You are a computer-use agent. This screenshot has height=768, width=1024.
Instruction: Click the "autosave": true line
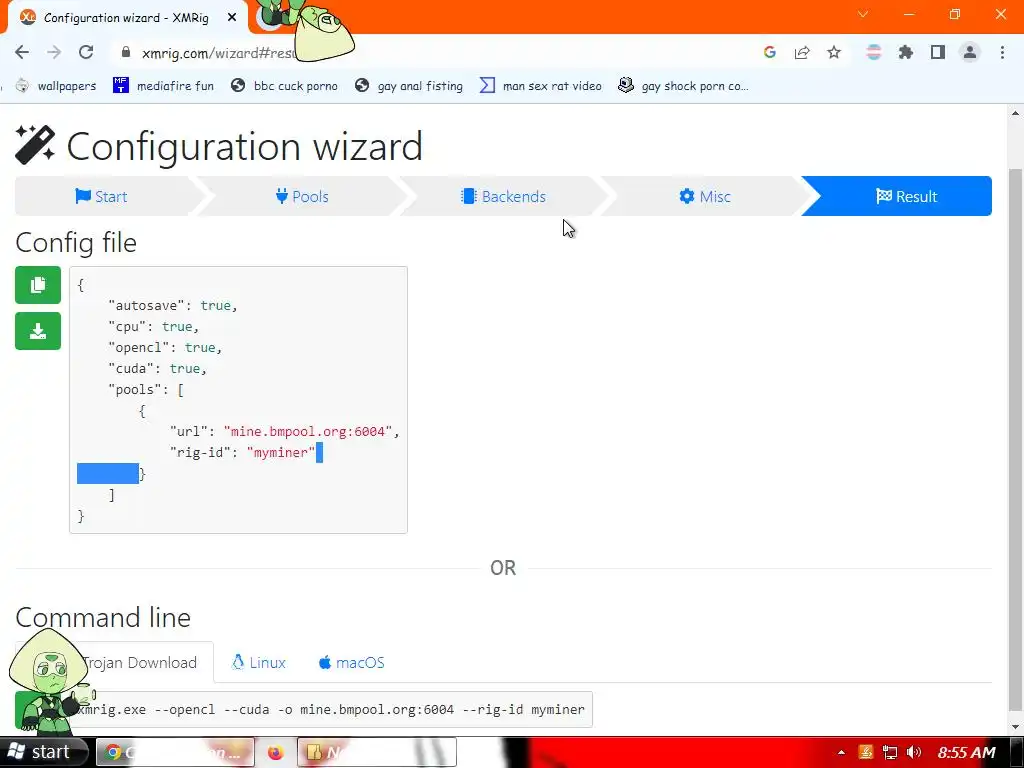pyautogui.click(x=172, y=306)
